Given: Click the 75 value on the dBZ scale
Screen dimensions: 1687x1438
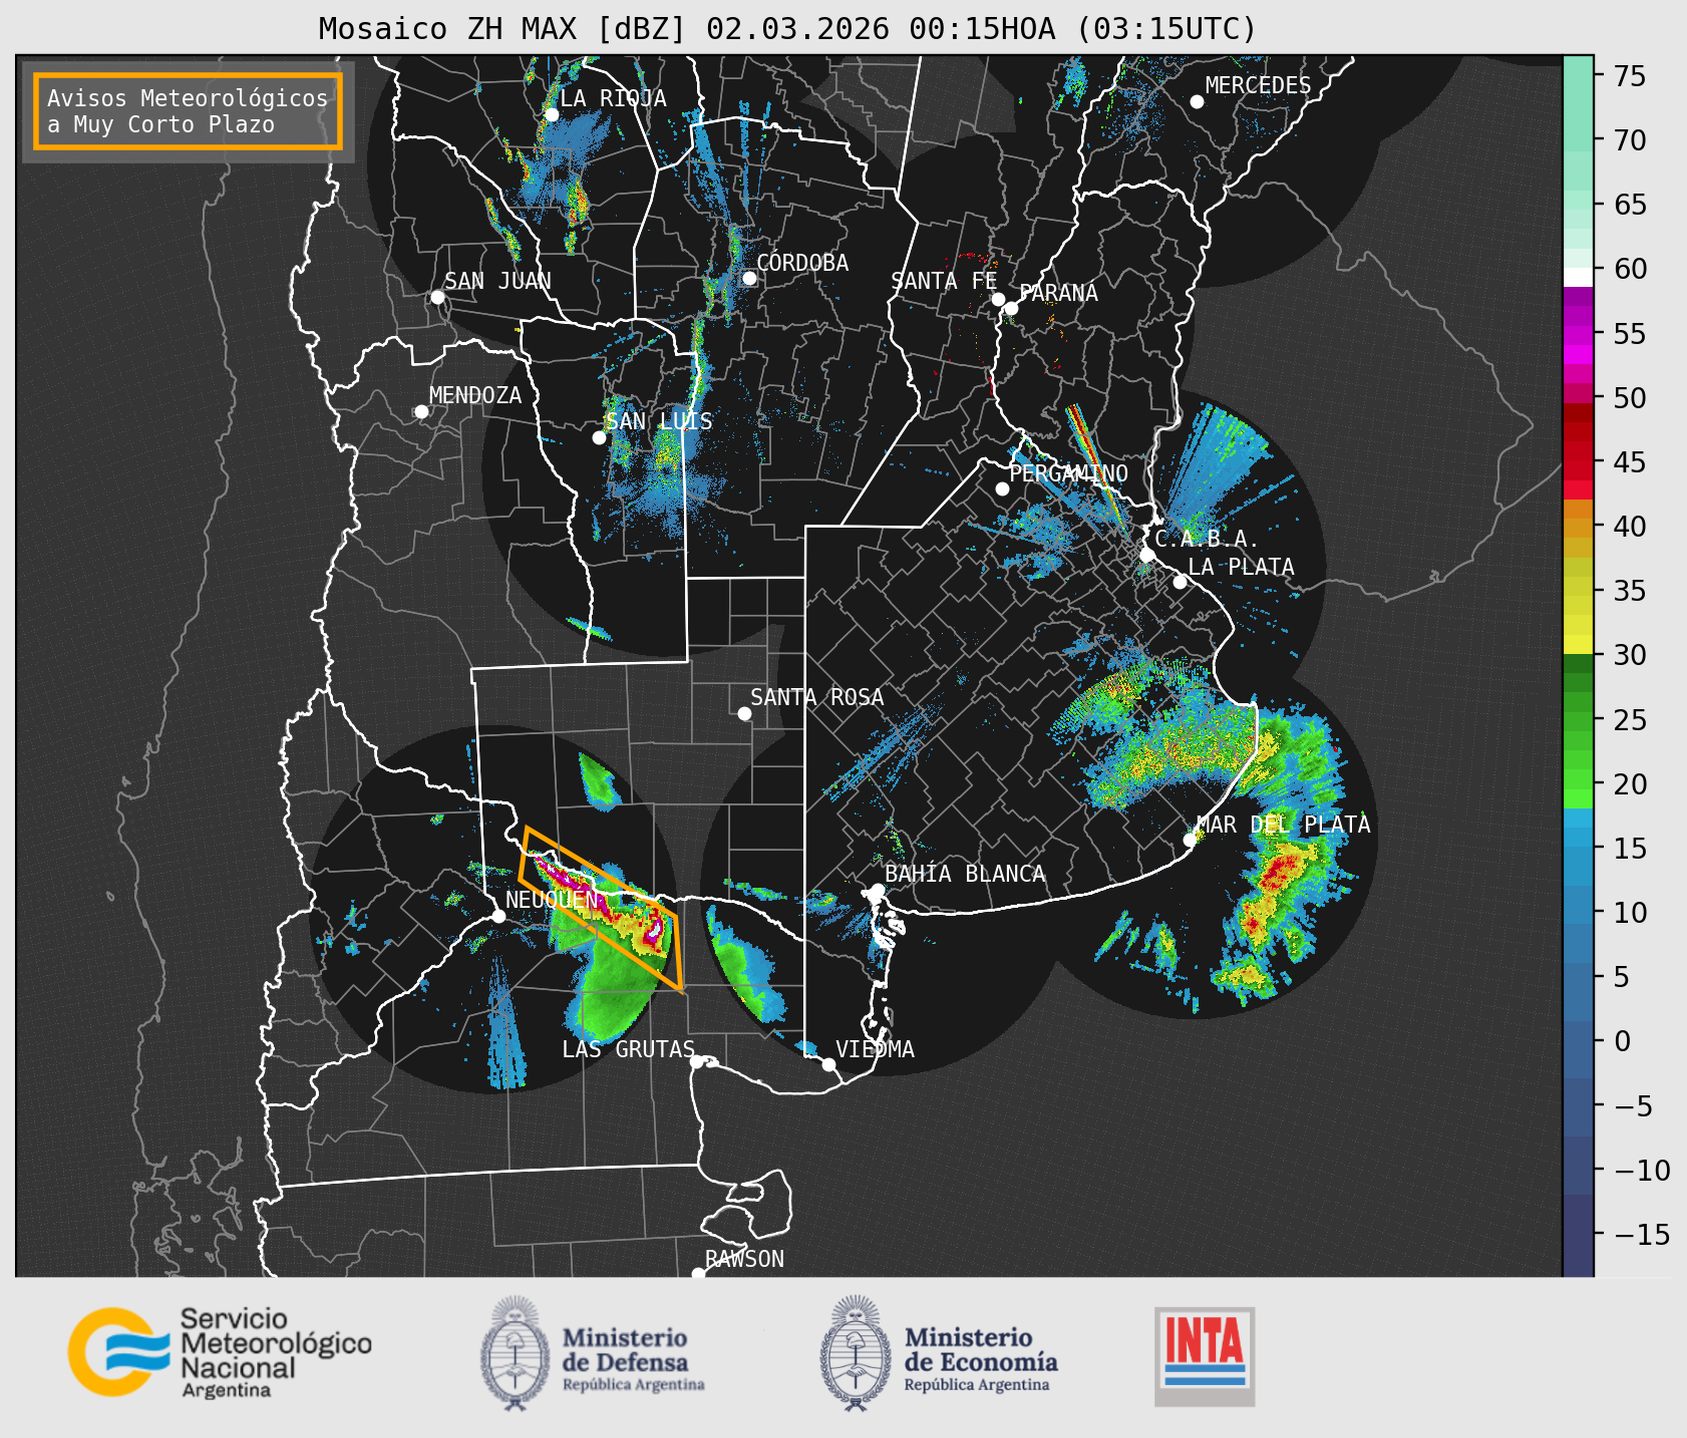Looking at the screenshot, I should (x=1631, y=76).
